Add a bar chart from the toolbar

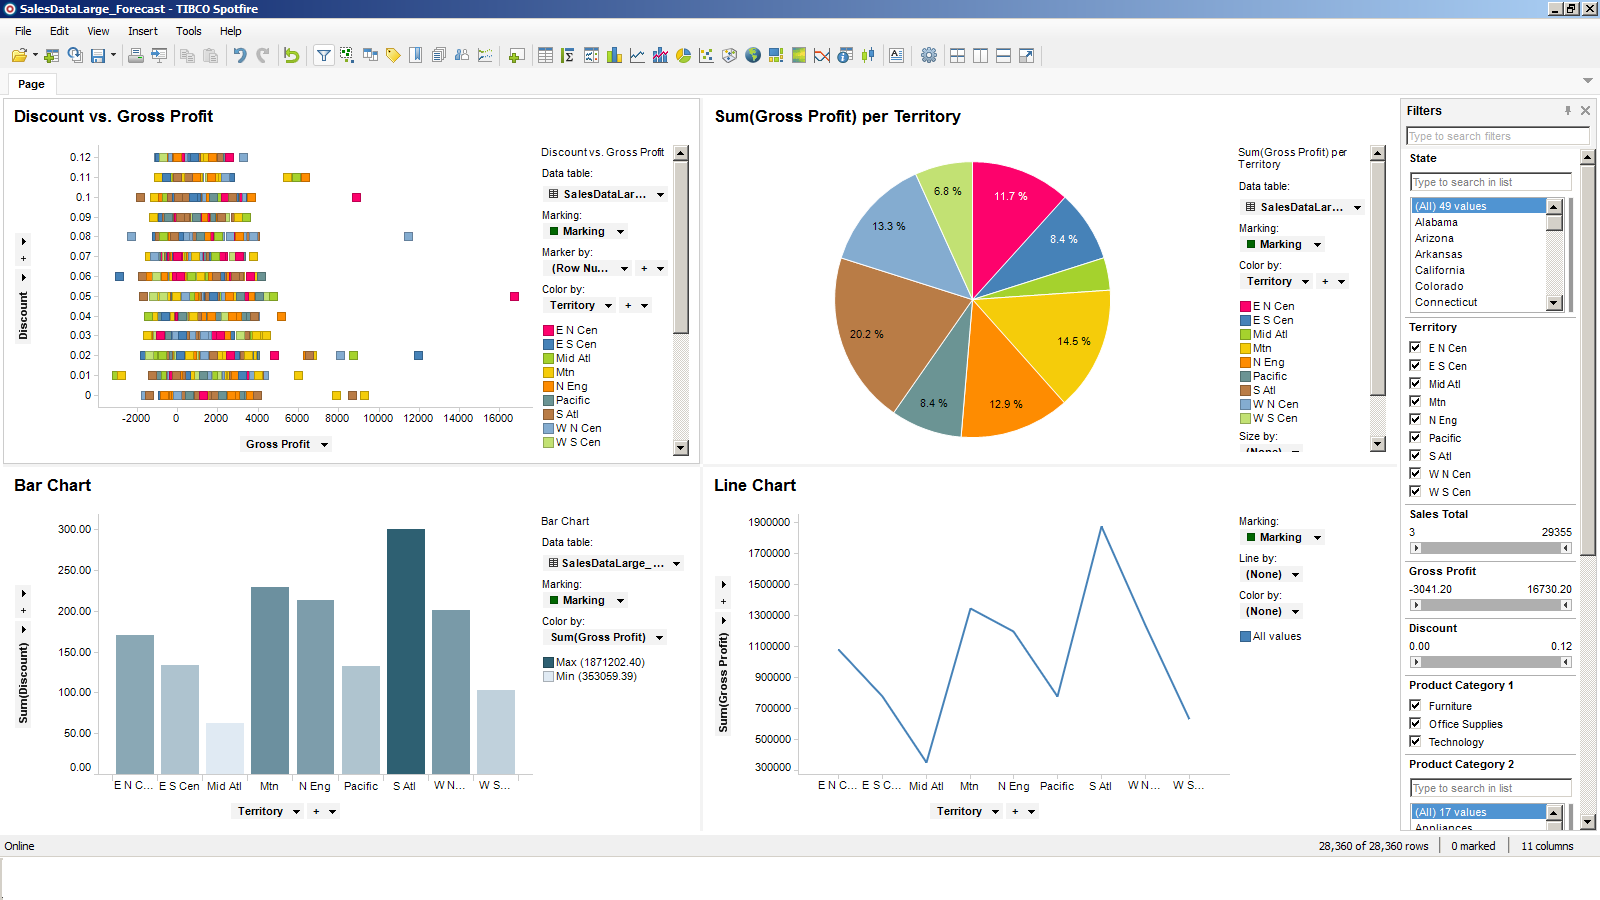tap(614, 55)
